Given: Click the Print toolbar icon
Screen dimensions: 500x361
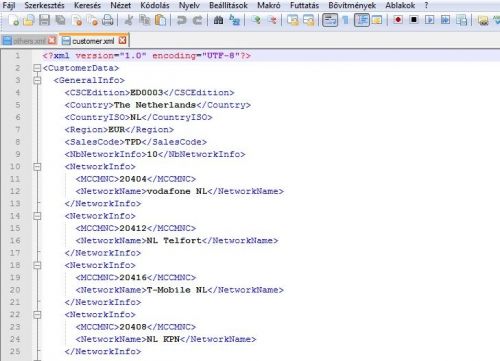Looking at the screenshot, I should pos(108,20).
